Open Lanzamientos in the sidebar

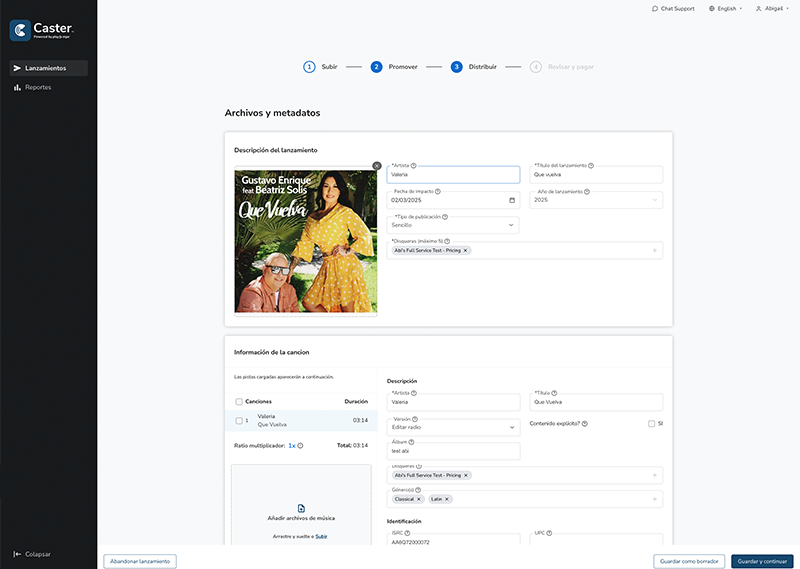[49, 68]
